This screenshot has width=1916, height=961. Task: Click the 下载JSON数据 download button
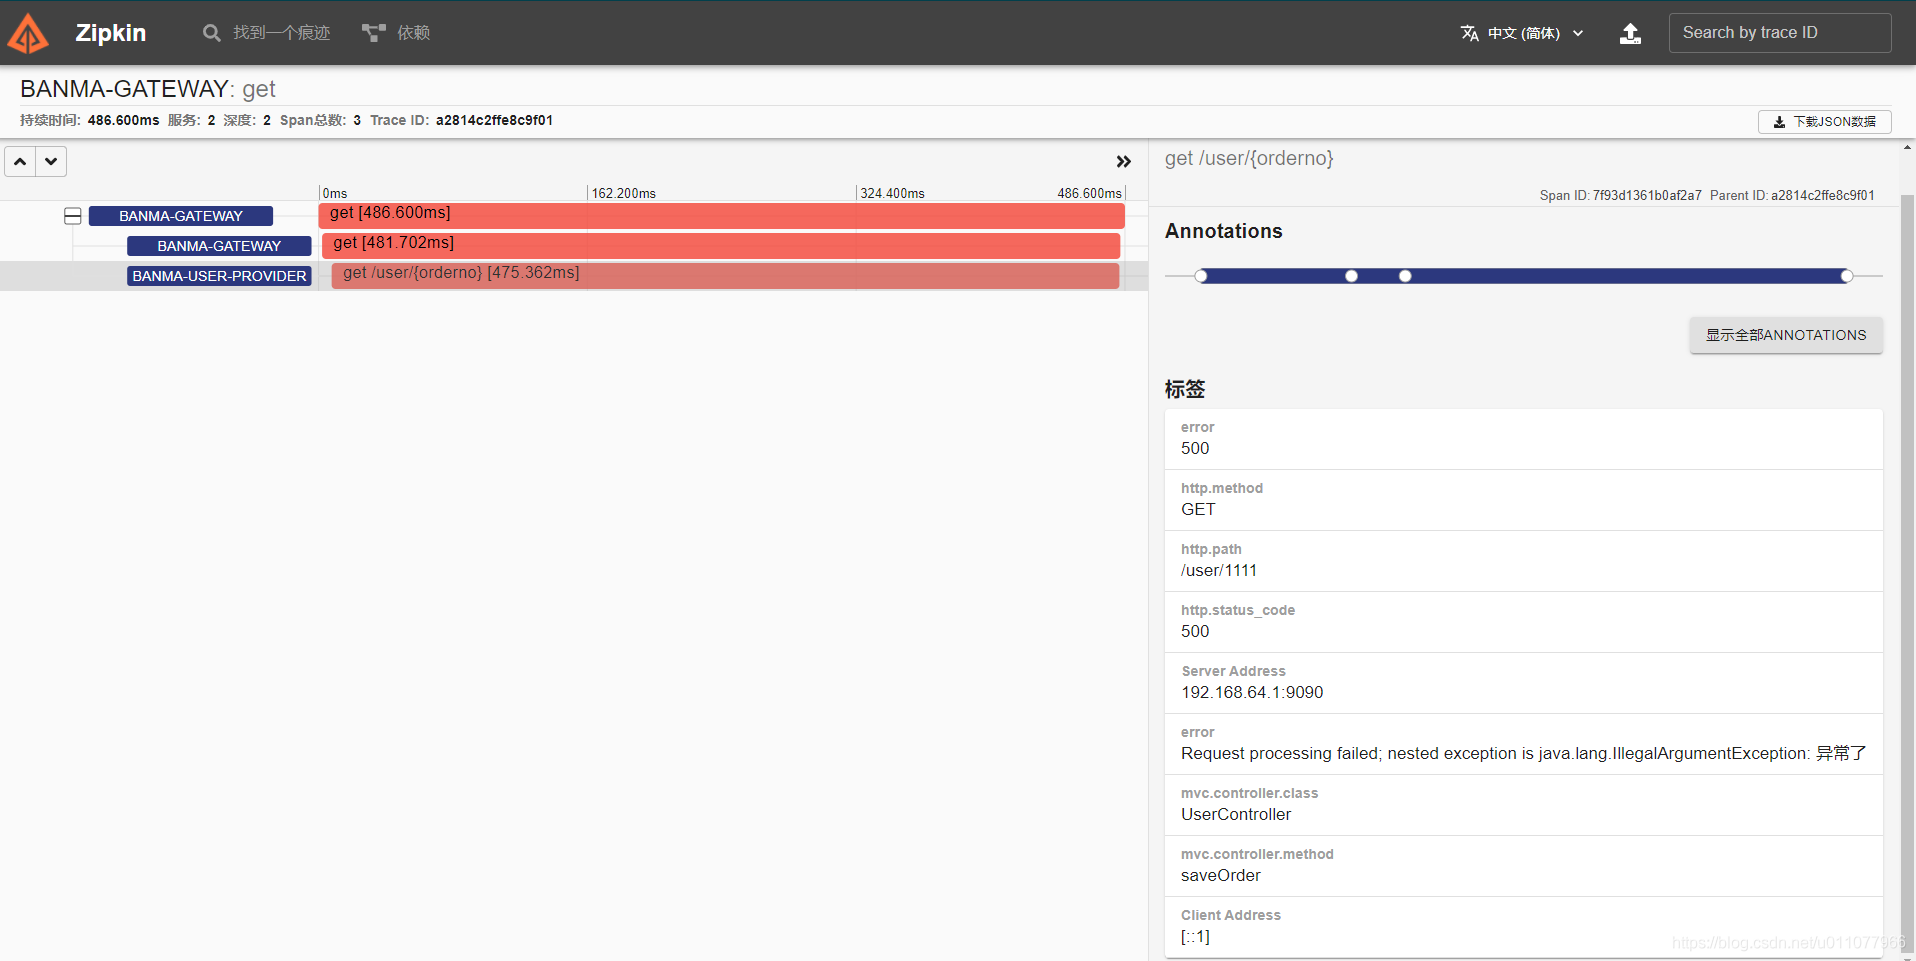click(1824, 122)
